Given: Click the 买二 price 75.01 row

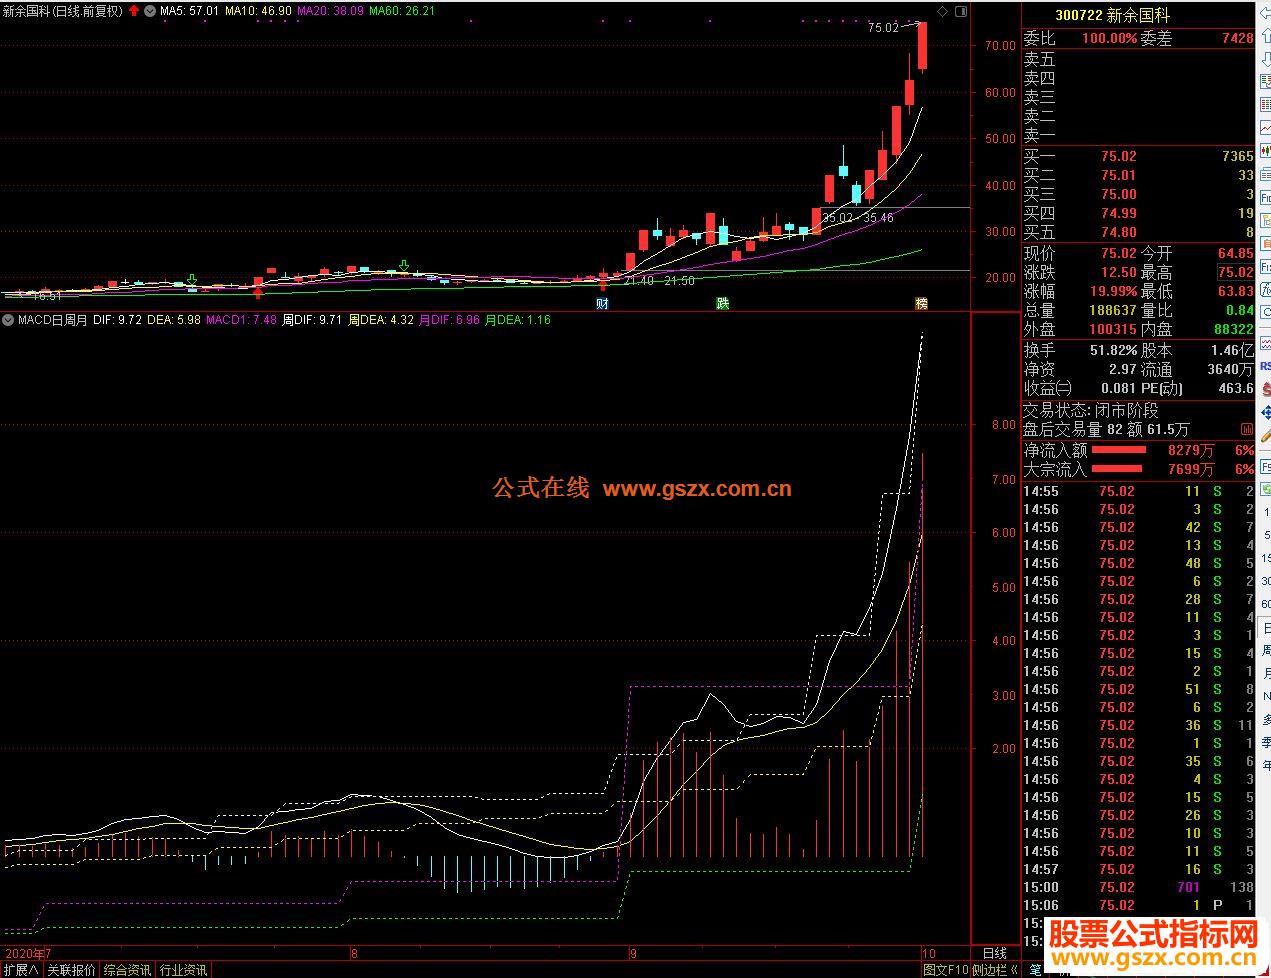Looking at the screenshot, I should (1138, 175).
